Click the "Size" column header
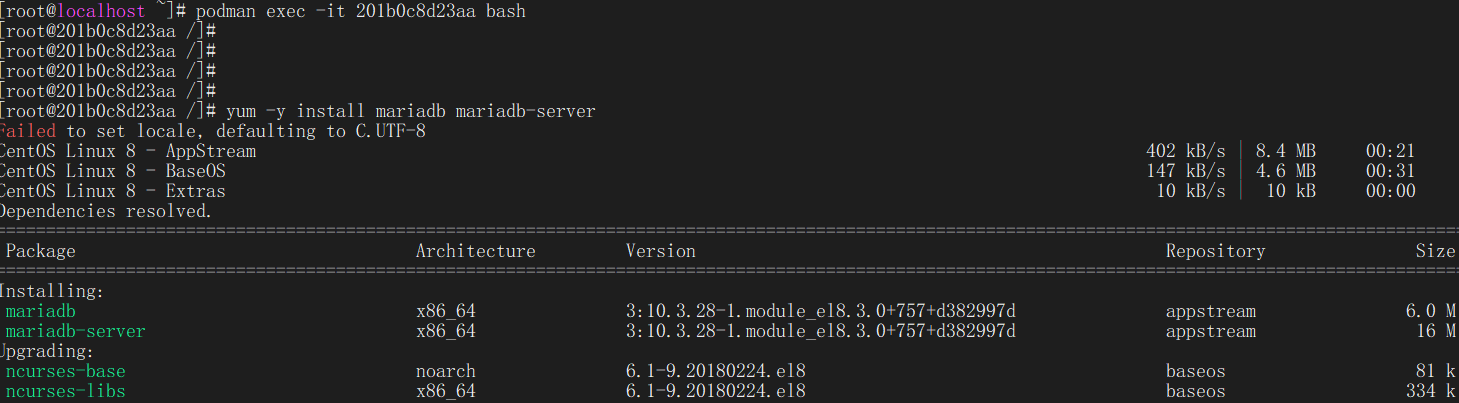 (x=1435, y=251)
